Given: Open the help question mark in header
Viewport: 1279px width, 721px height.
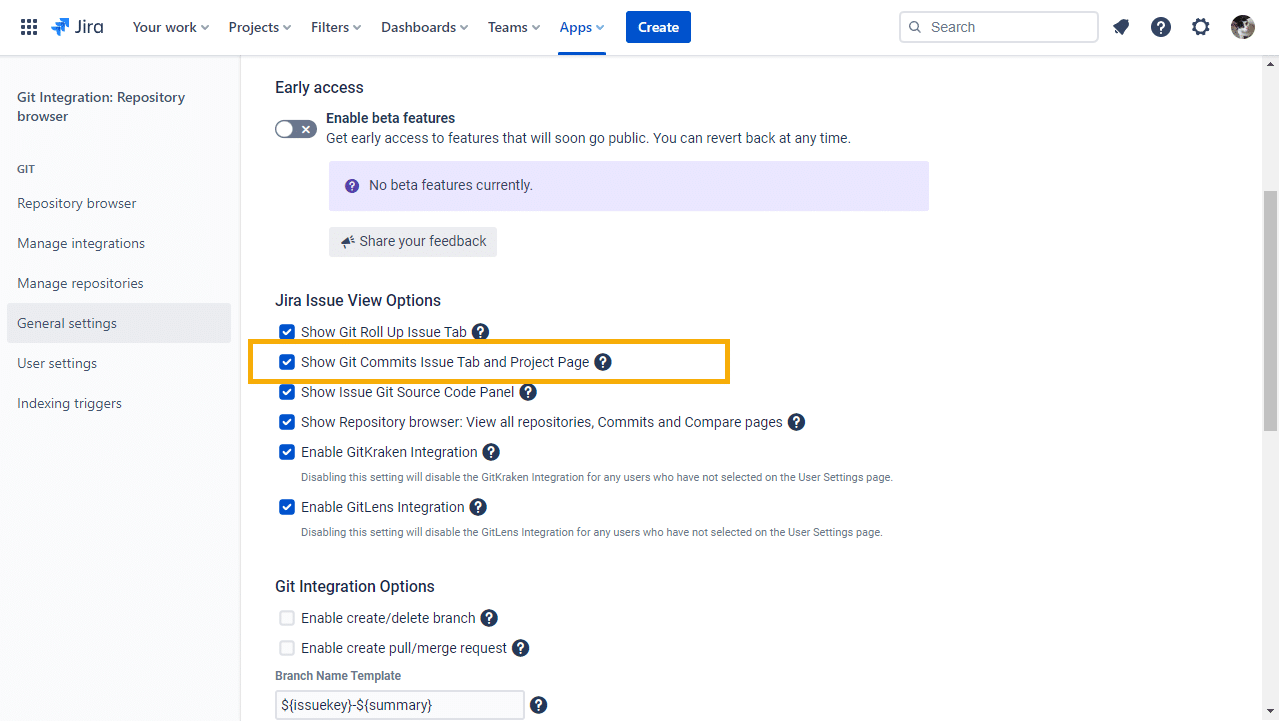Looking at the screenshot, I should pyautogui.click(x=1161, y=27).
